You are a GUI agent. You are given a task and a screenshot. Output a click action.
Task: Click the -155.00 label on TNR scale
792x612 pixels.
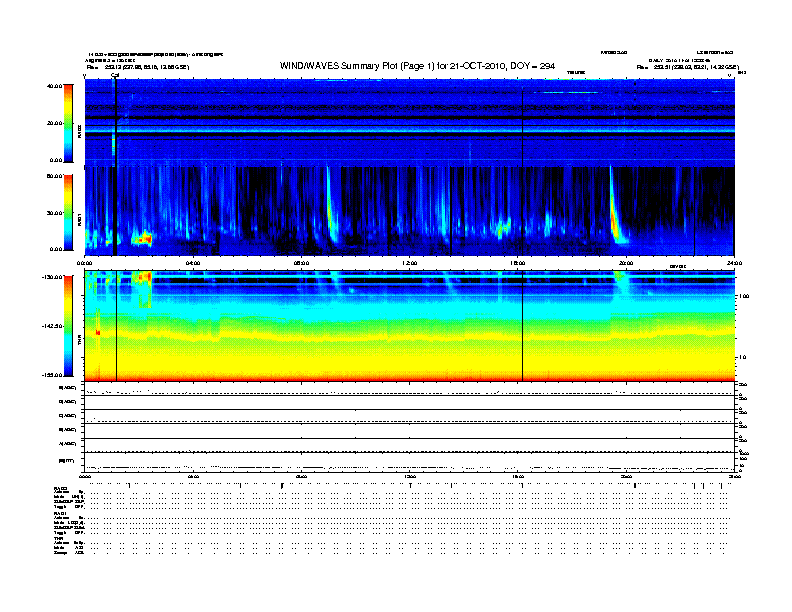[x=53, y=375]
